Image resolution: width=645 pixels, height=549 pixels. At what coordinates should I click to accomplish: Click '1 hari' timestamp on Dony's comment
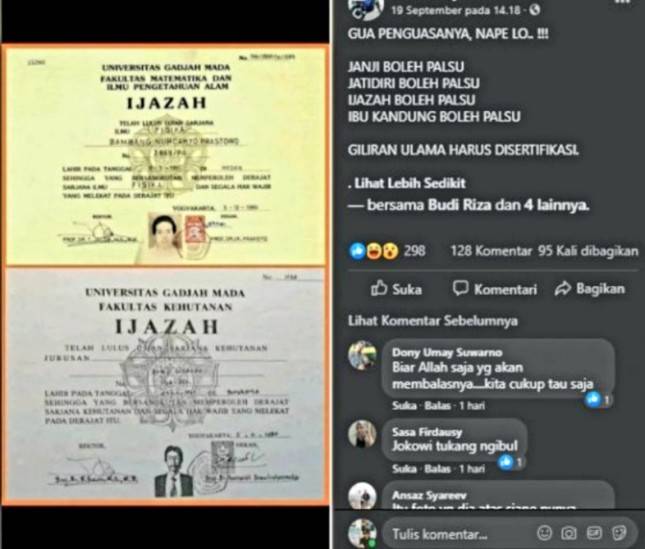[x=472, y=406]
